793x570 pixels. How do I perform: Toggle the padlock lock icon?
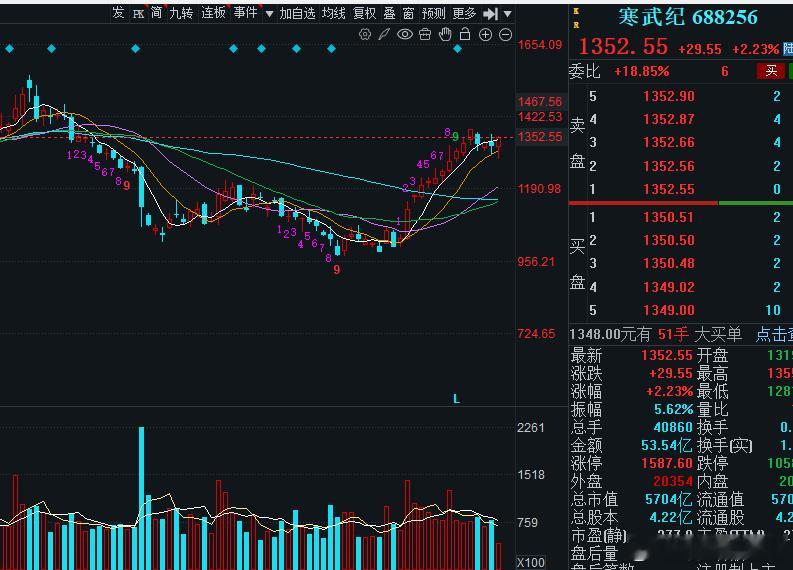click(465, 34)
